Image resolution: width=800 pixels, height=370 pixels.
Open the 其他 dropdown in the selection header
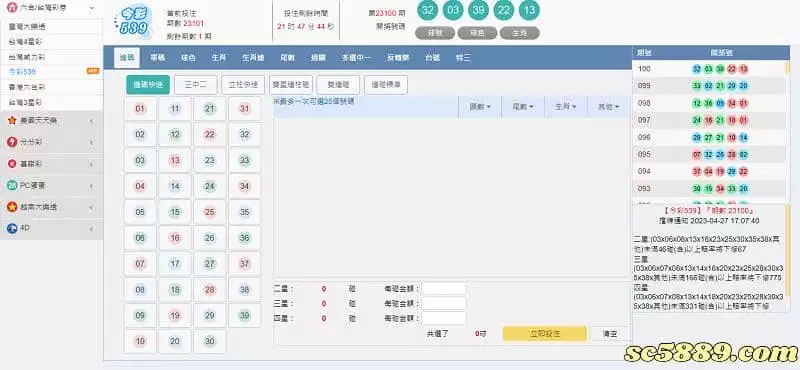(609, 107)
